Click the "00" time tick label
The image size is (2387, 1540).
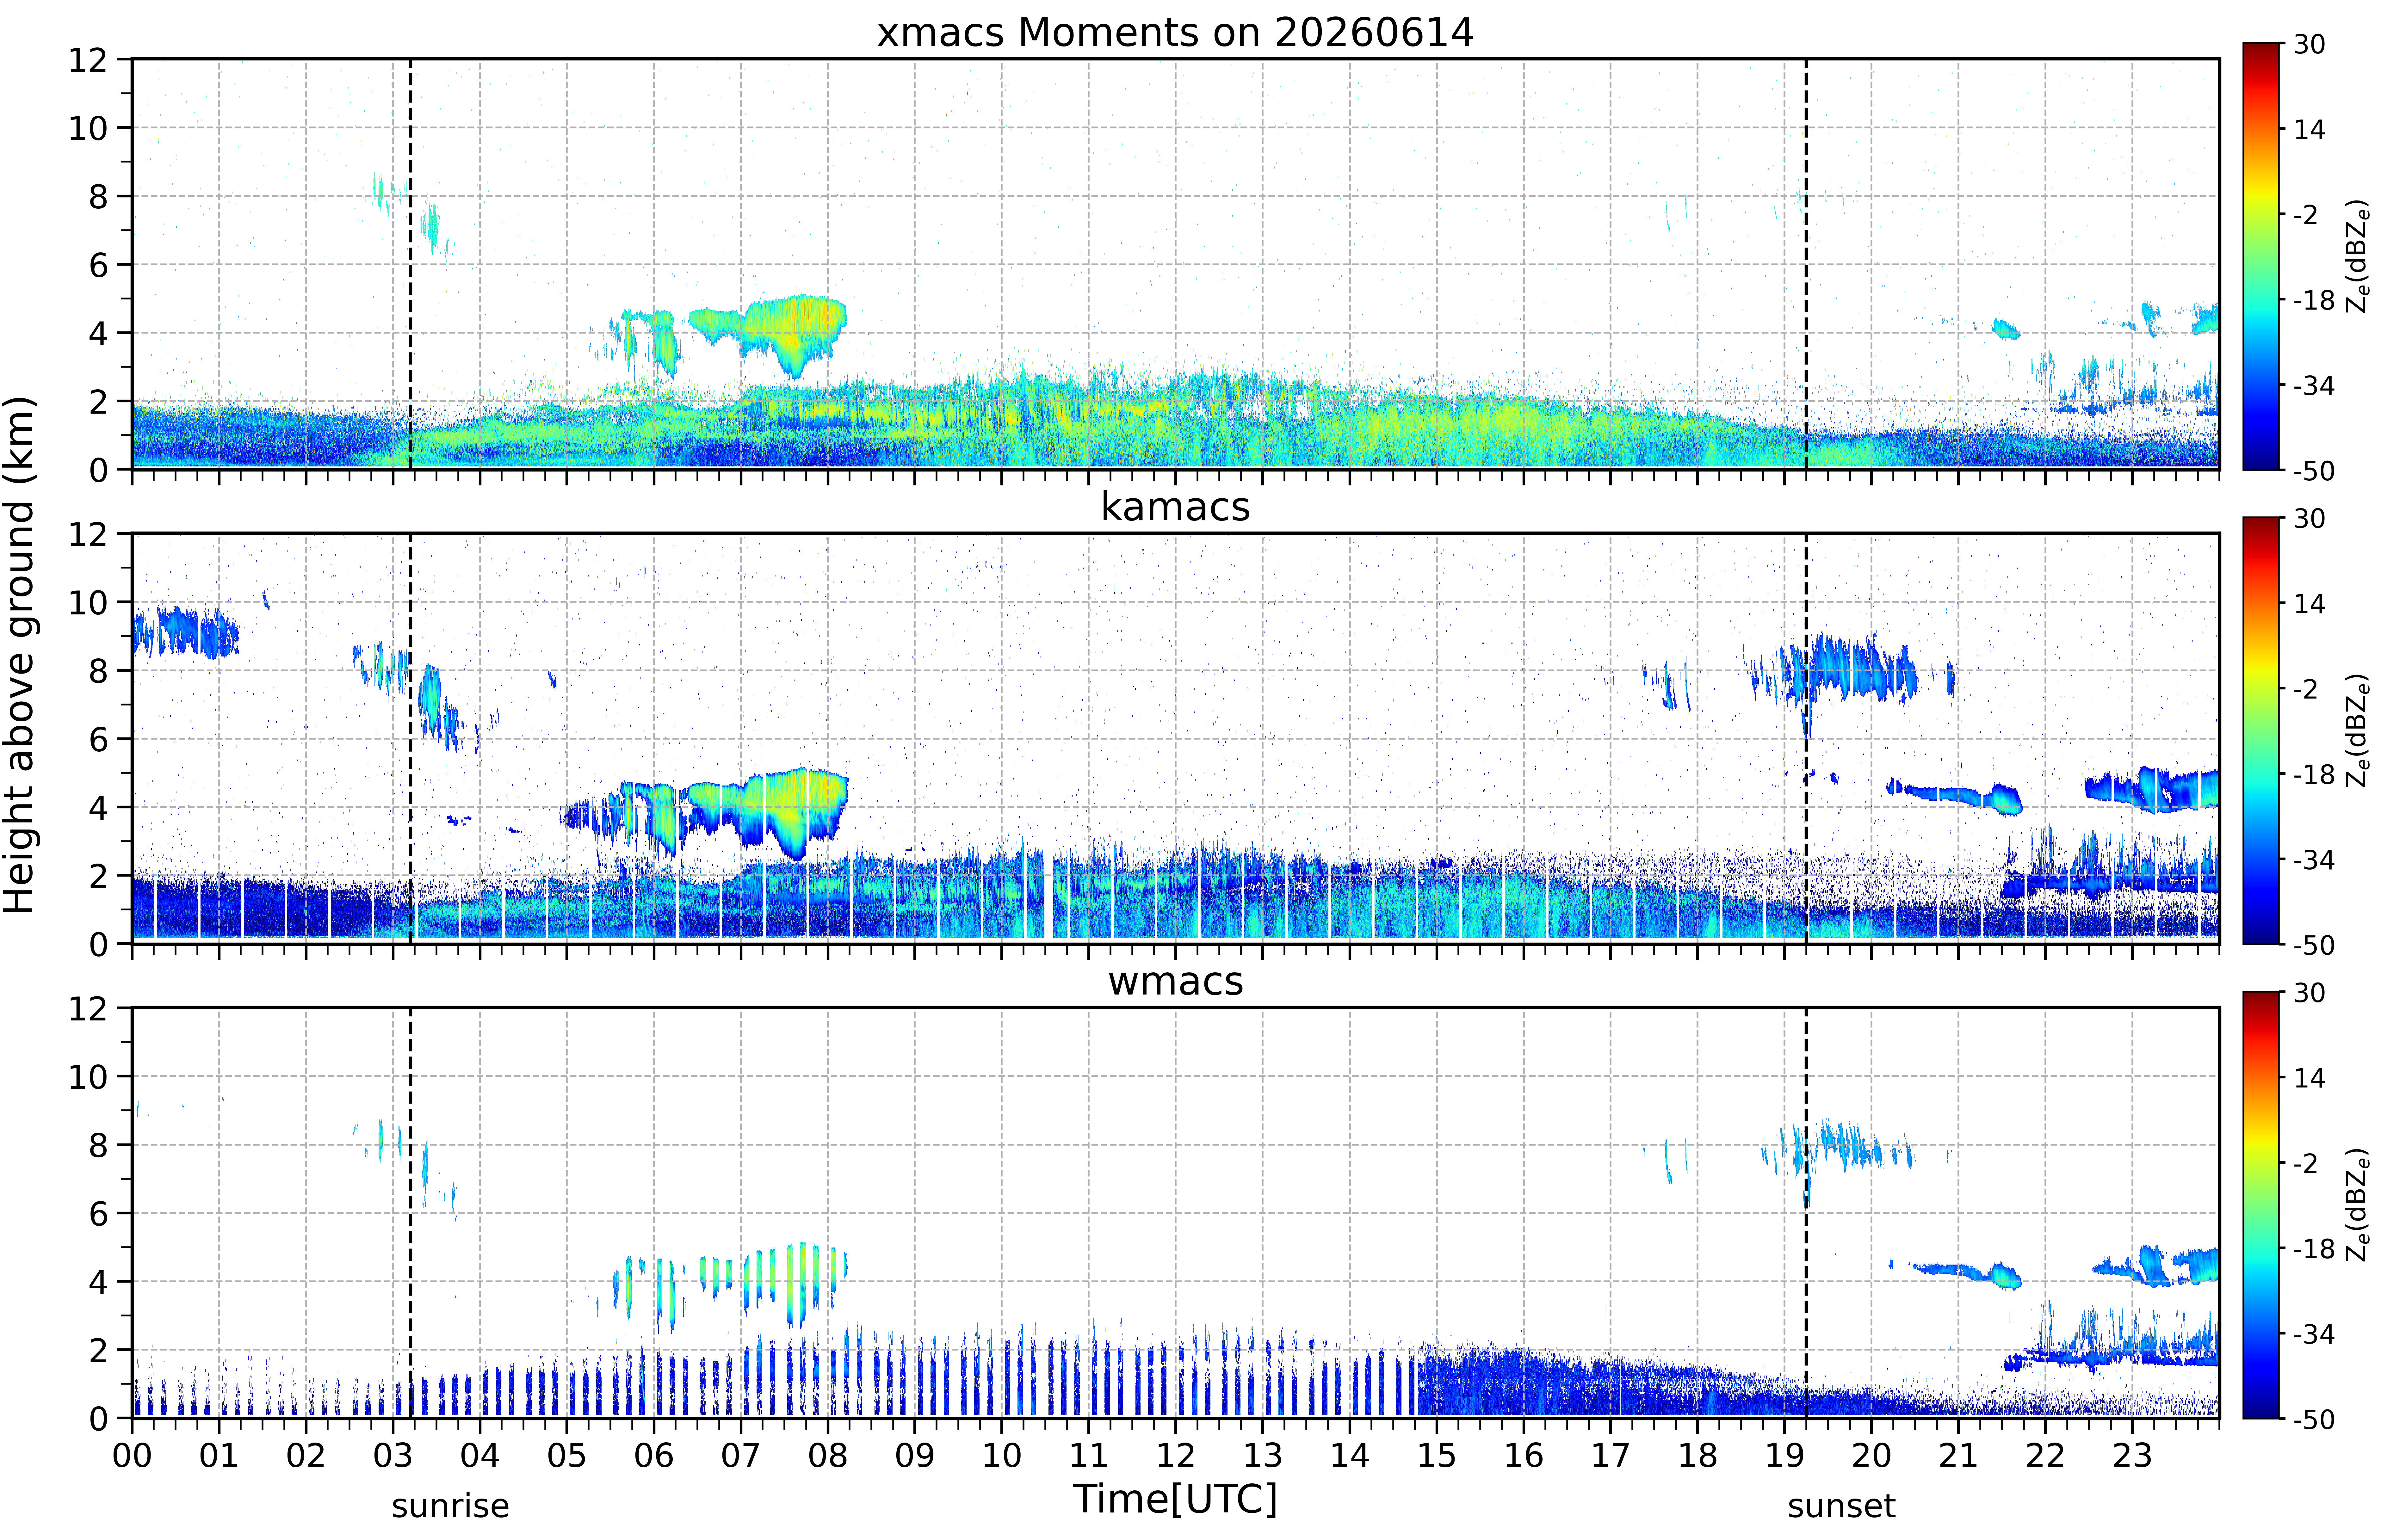pyautogui.click(x=132, y=1456)
